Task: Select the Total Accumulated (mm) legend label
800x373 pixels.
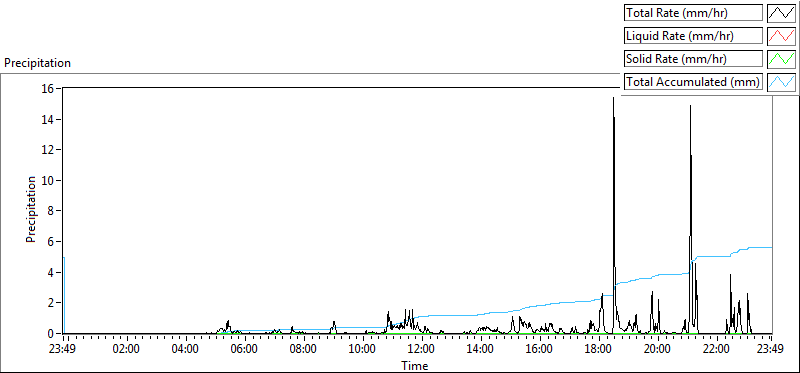Action: point(693,82)
